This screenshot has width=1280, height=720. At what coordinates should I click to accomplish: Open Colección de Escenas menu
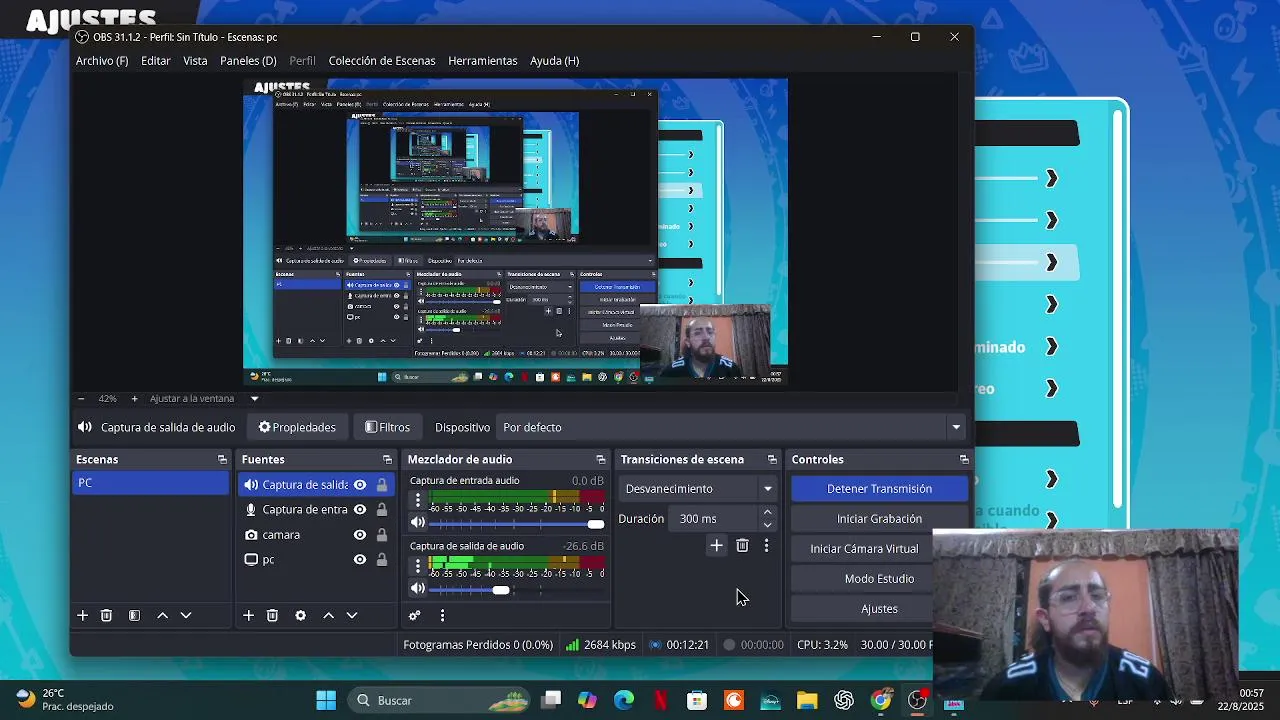382,61
